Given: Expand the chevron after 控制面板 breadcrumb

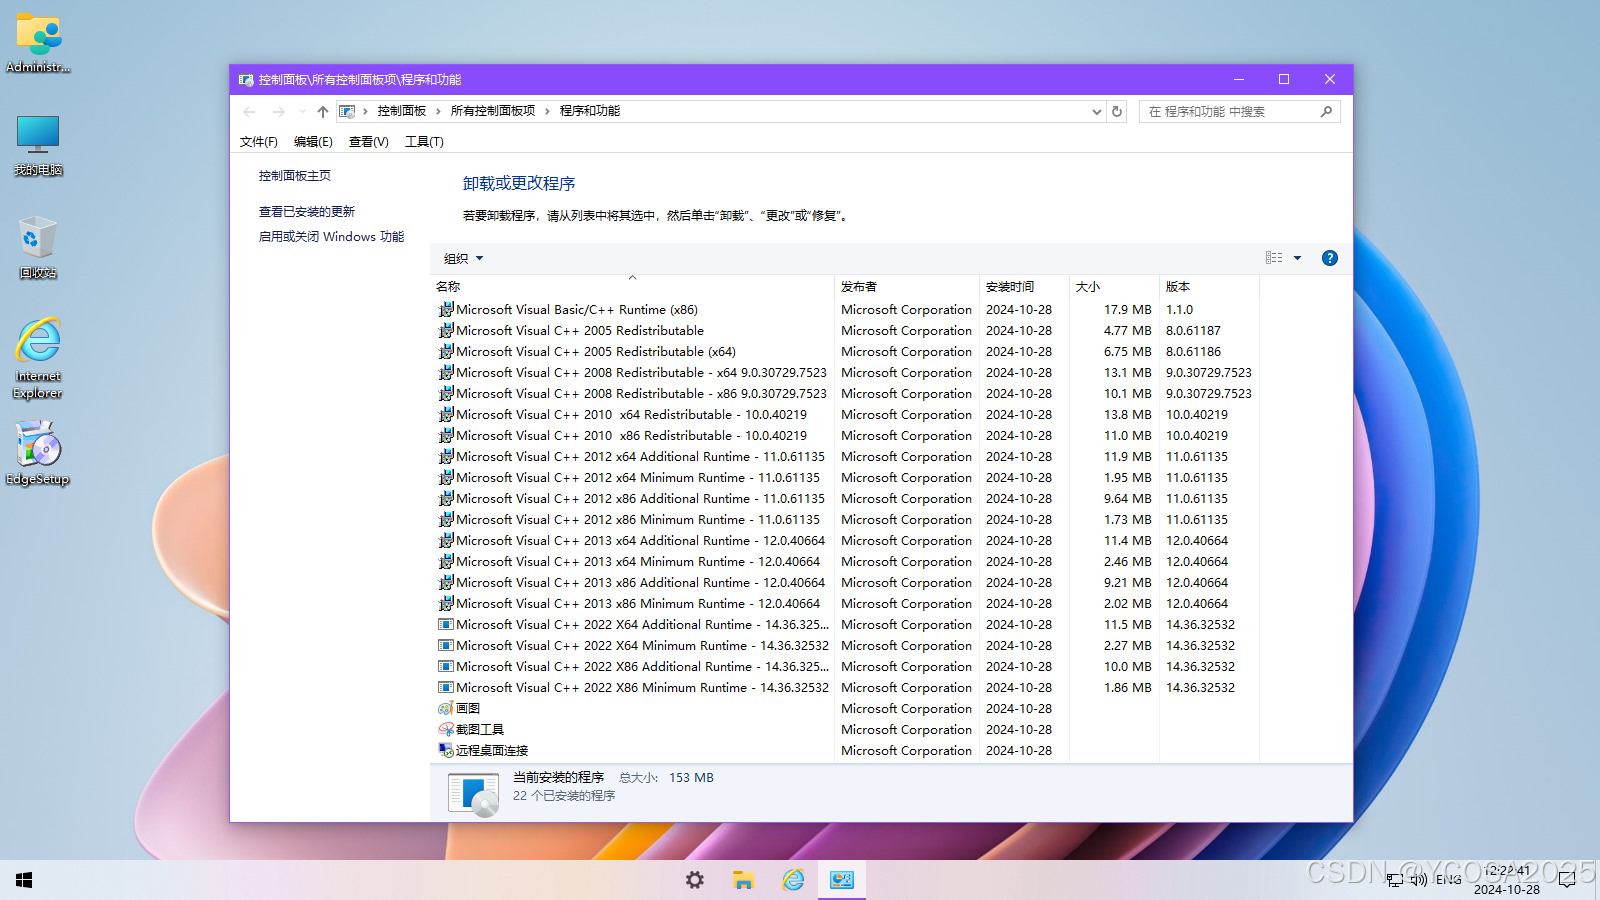Looking at the screenshot, I should point(438,112).
